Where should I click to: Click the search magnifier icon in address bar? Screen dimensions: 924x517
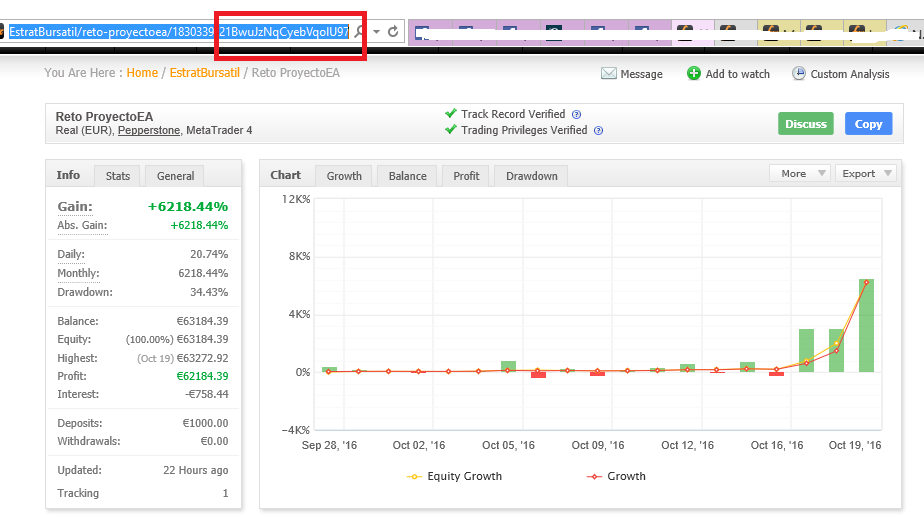(x=360, y=32)
